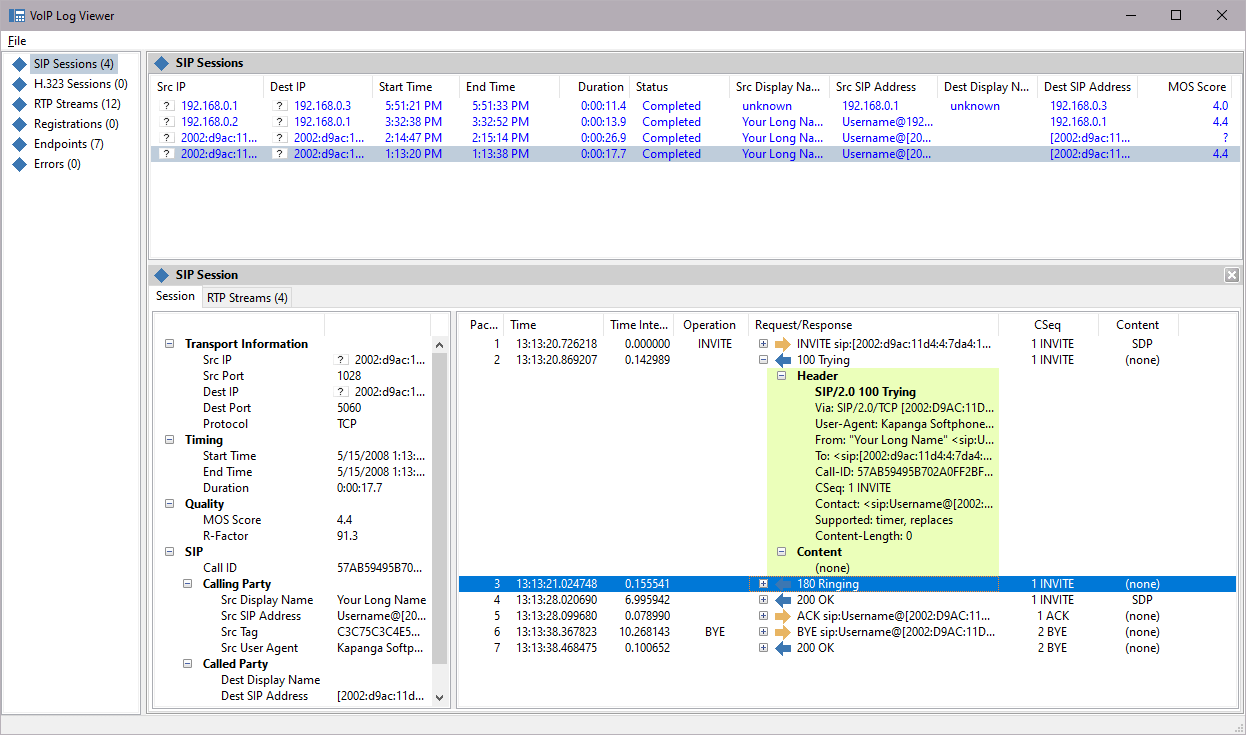Expand the INVITE packet row
The width and height of the screenshot is (1246, 735).
[x=763, y=344]
